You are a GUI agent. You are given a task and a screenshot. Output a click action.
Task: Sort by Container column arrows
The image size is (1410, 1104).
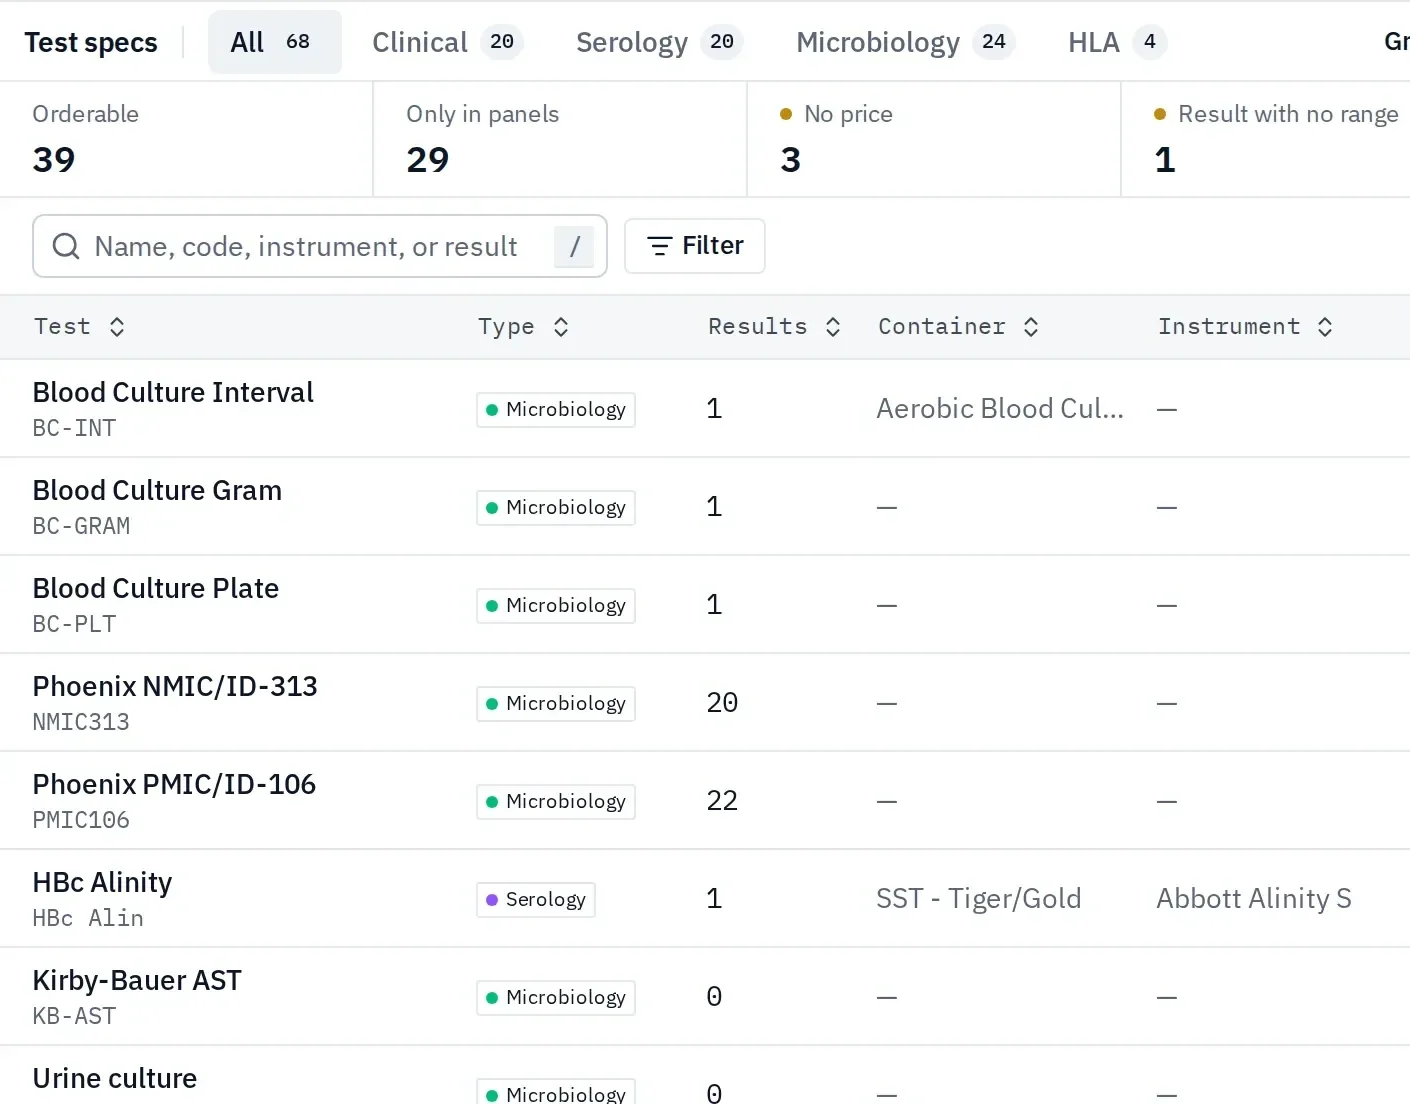pyautogui.click(x=1031, y=327)
